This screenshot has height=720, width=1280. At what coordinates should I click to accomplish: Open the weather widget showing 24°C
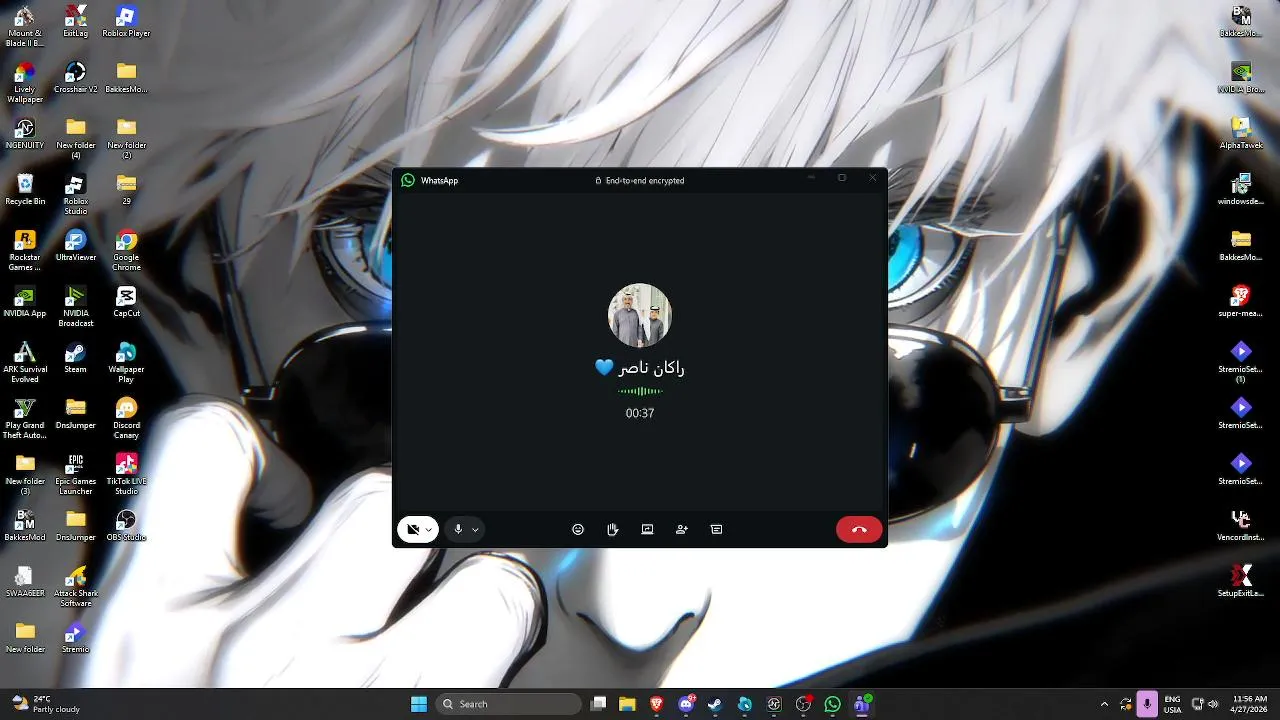(45, 704)
